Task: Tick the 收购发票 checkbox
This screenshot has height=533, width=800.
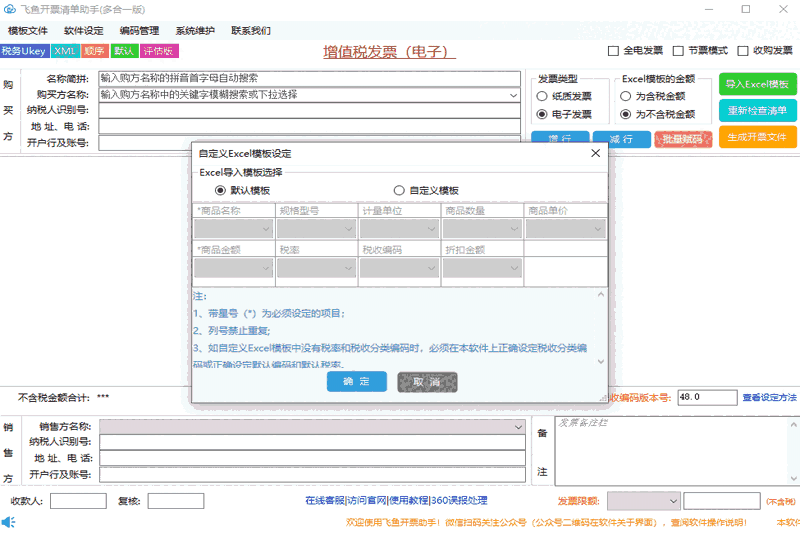Action: pos(743,50)
